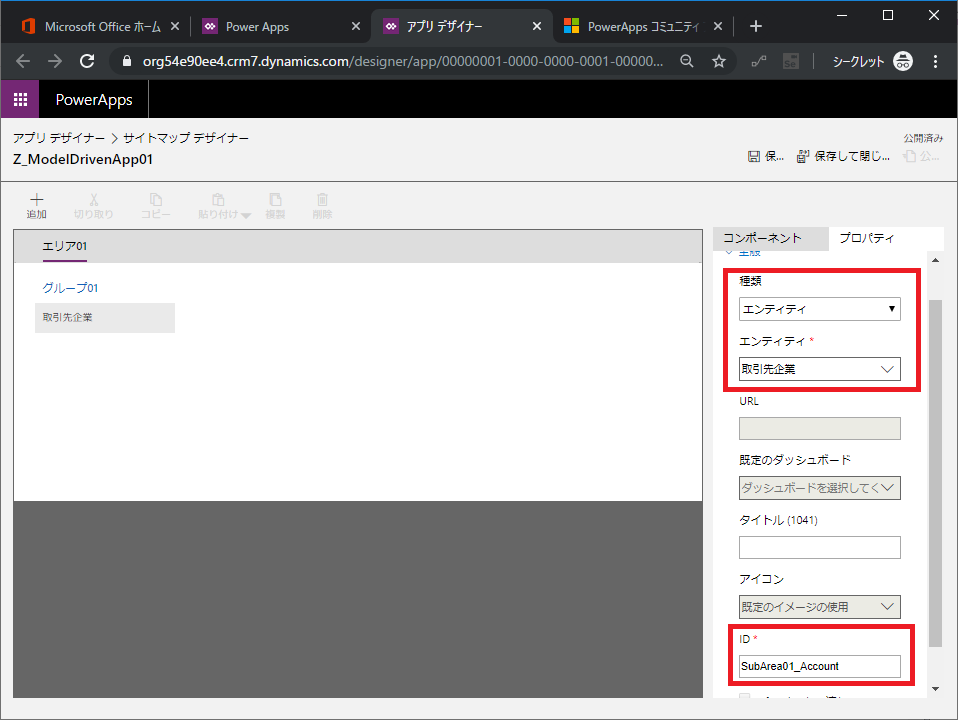Switch to the PowerApps コミュニティ tab

pyautogui.click(x=635, y=26)
